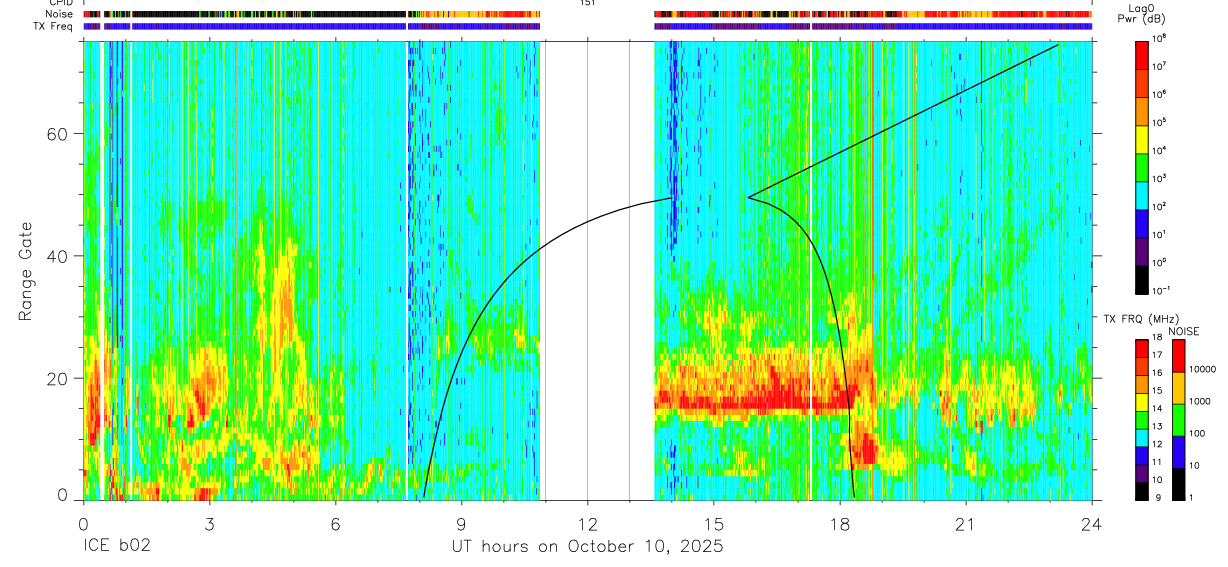This screenshot has width=1228, height=567.
Task: Click the red top segment of TX FRQ colorbar
Action: 1141,348
